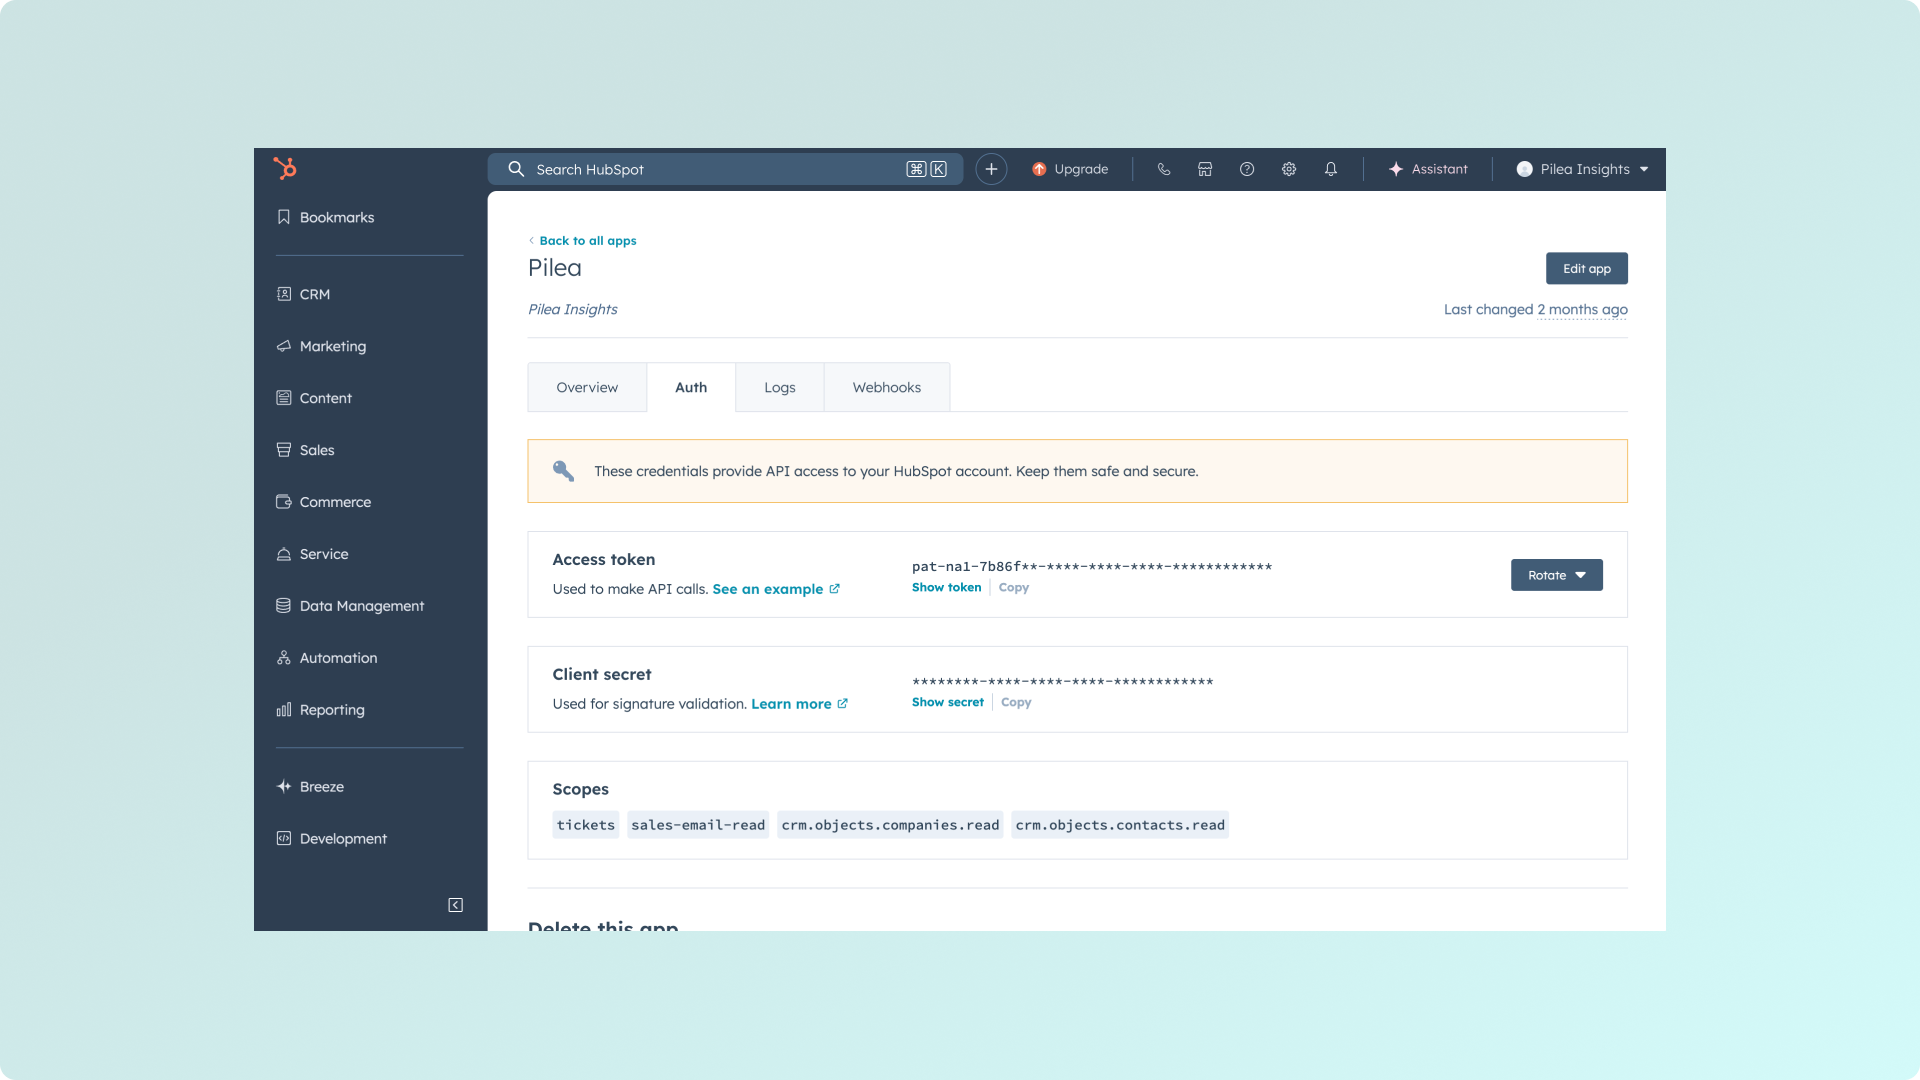This screenshot has height=1080, width=1920.
Task: Collapse the left sidebar navigation
Action: click(455, 905)
